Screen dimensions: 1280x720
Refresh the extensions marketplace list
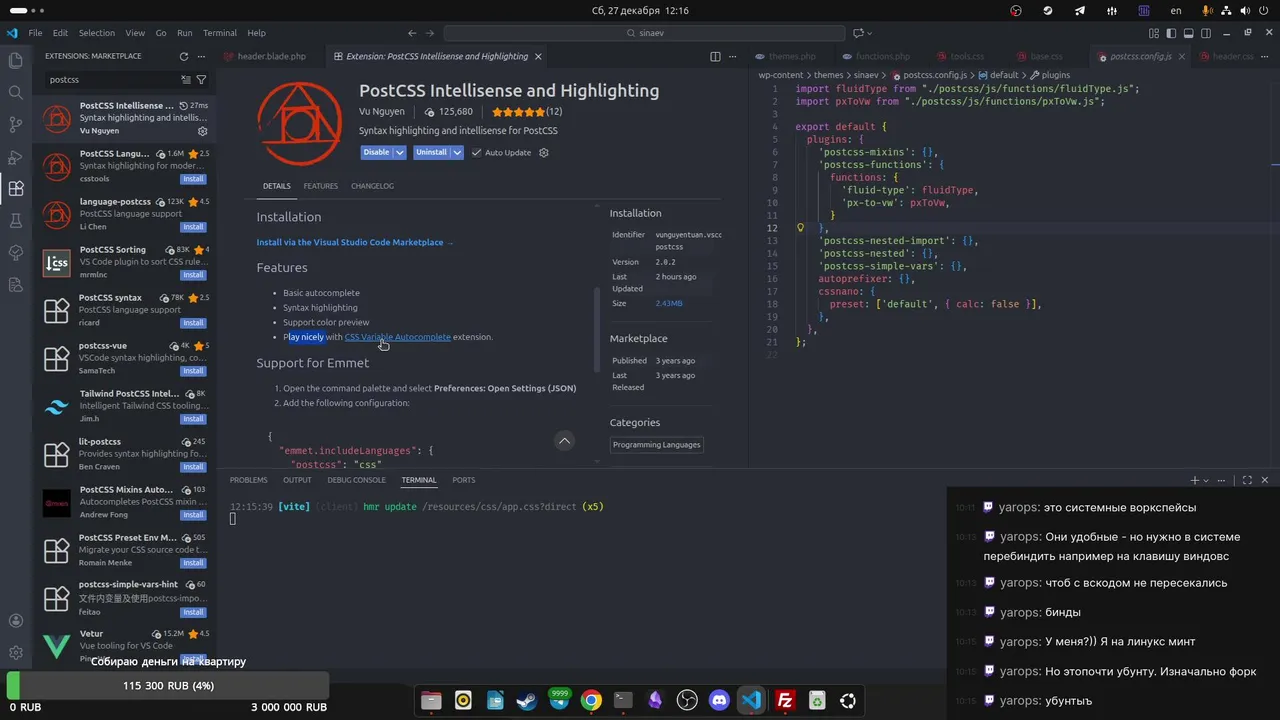(x=183, y=57)
